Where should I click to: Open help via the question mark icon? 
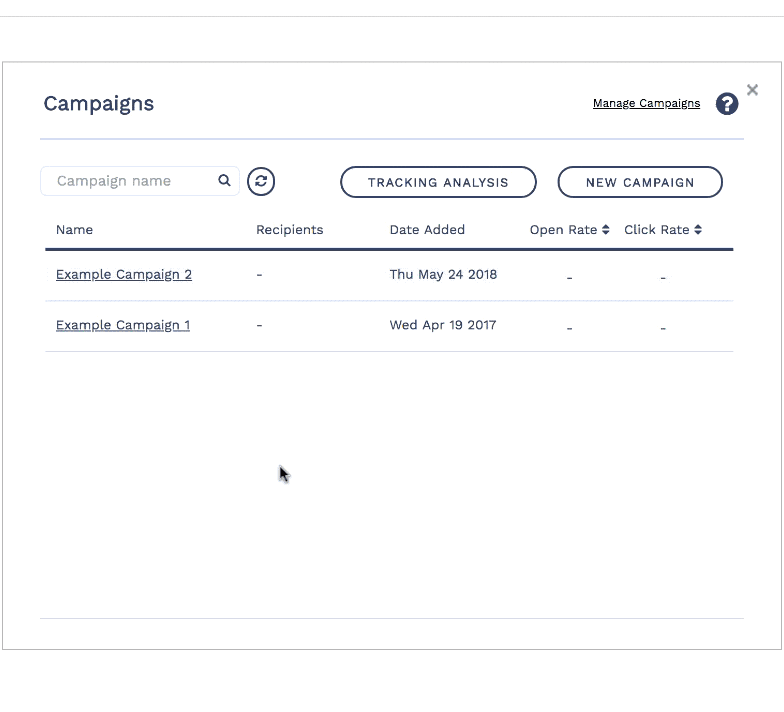(x=726, y=104)
